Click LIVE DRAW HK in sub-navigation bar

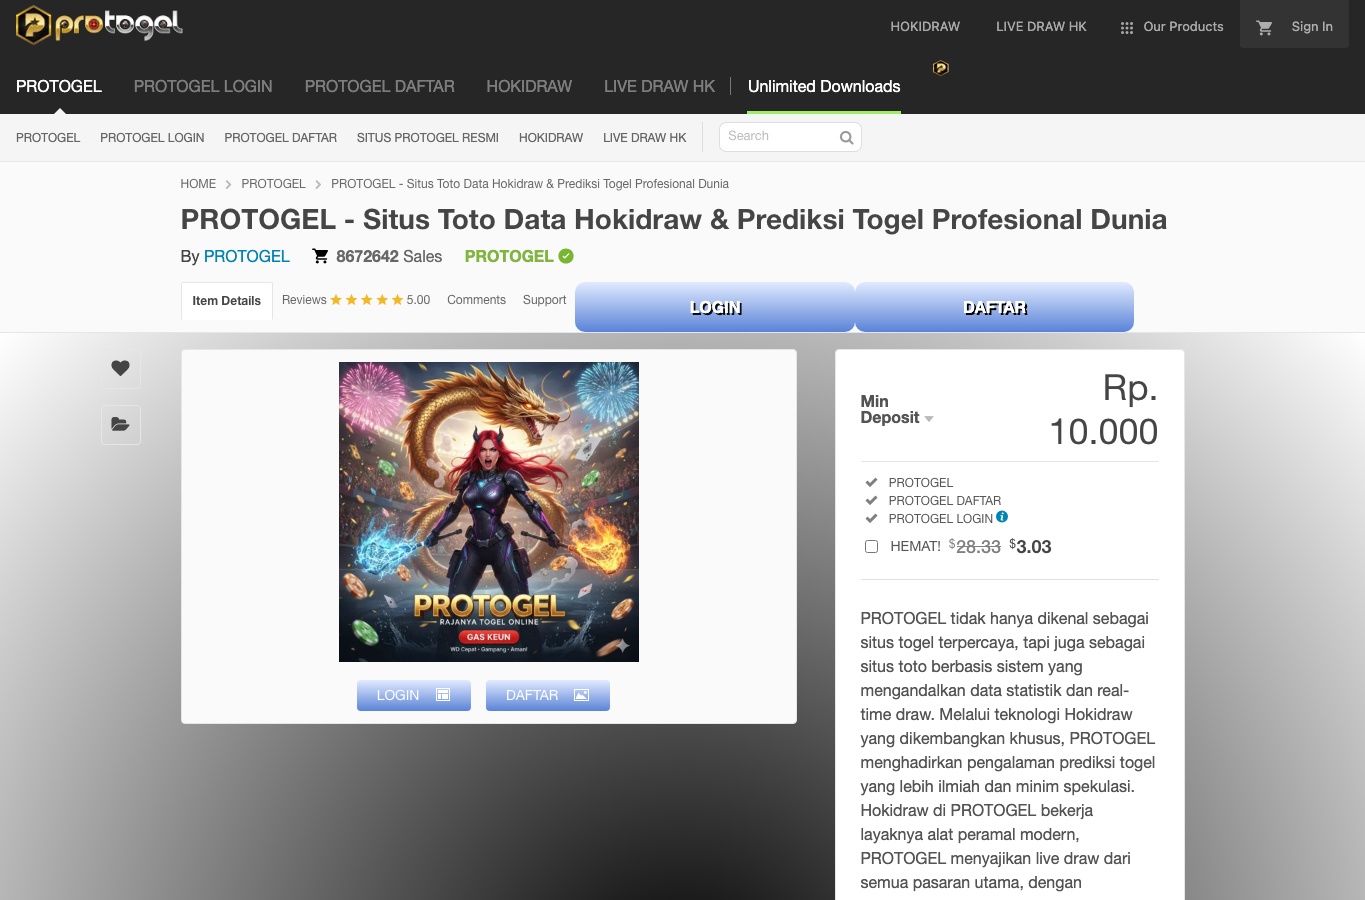(645, 138)
